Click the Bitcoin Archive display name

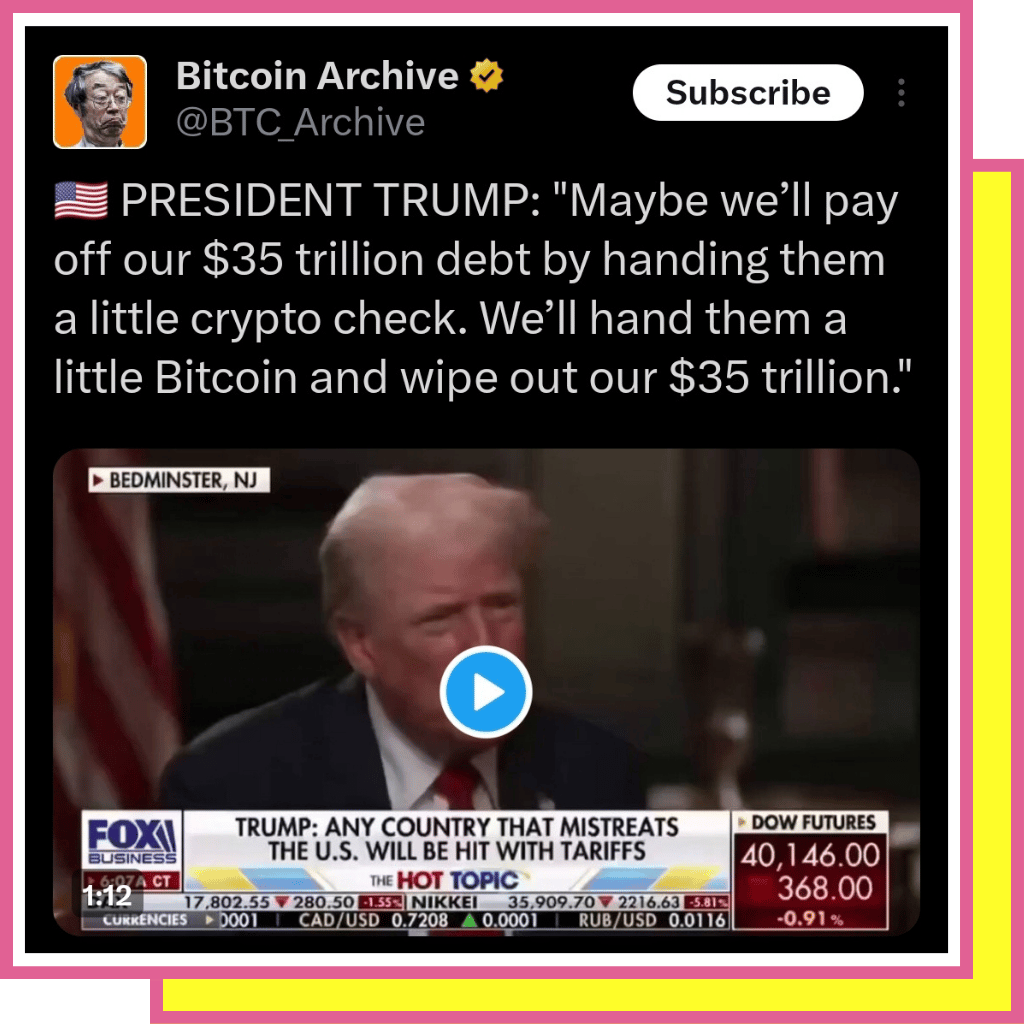tap(317, 76)
